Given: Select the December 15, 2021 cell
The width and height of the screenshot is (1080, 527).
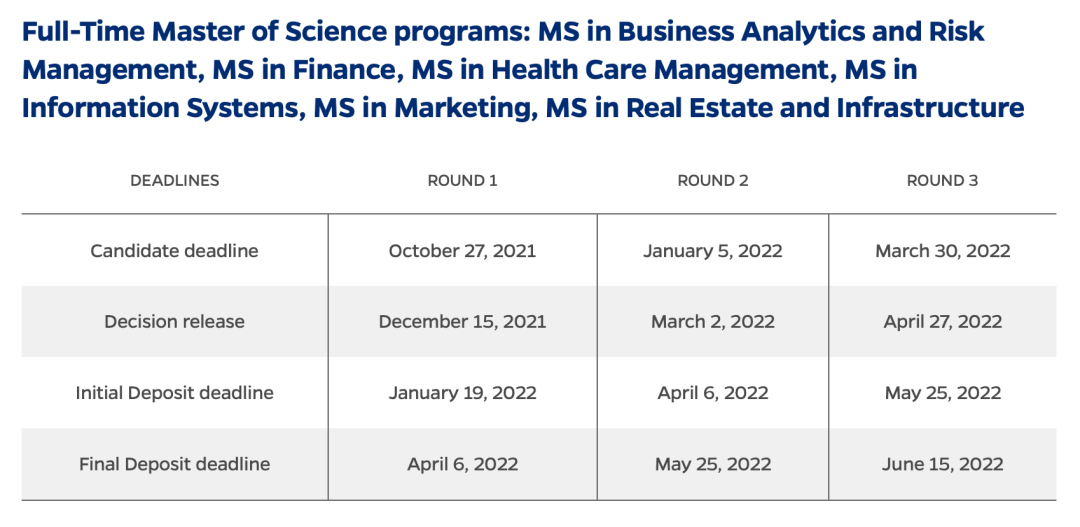Looking at the screenshot, I should tap(462, 322).
